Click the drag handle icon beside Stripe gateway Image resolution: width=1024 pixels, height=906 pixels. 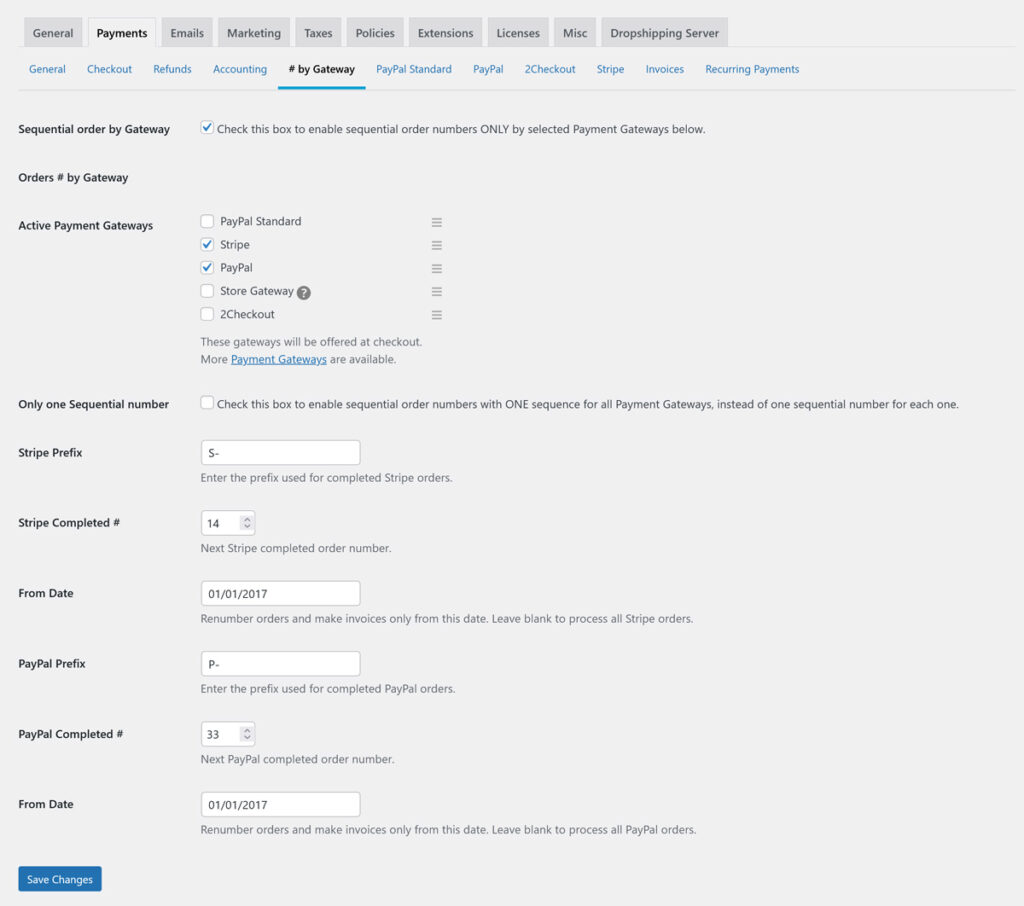point(436,245)
